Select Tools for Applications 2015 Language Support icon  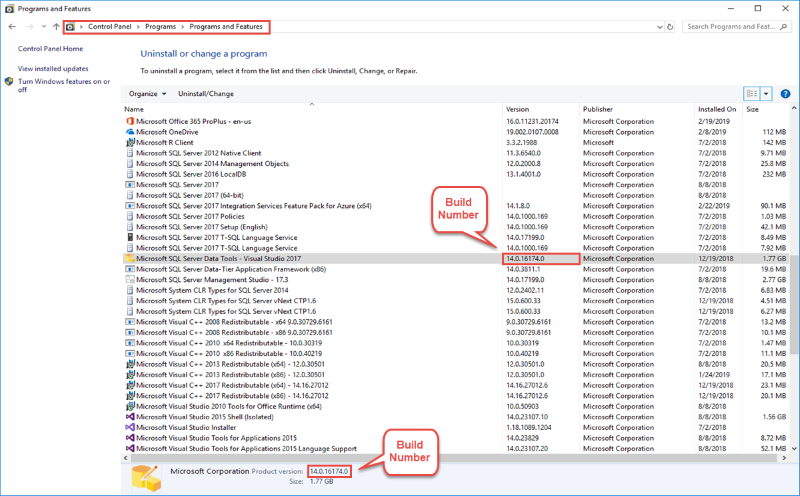pyautogui.click(x=130, y=449)
